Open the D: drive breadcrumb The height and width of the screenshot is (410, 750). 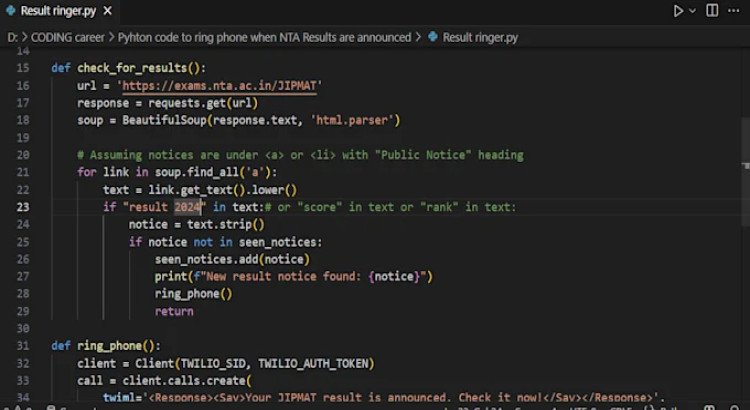(x=12, y=37)
